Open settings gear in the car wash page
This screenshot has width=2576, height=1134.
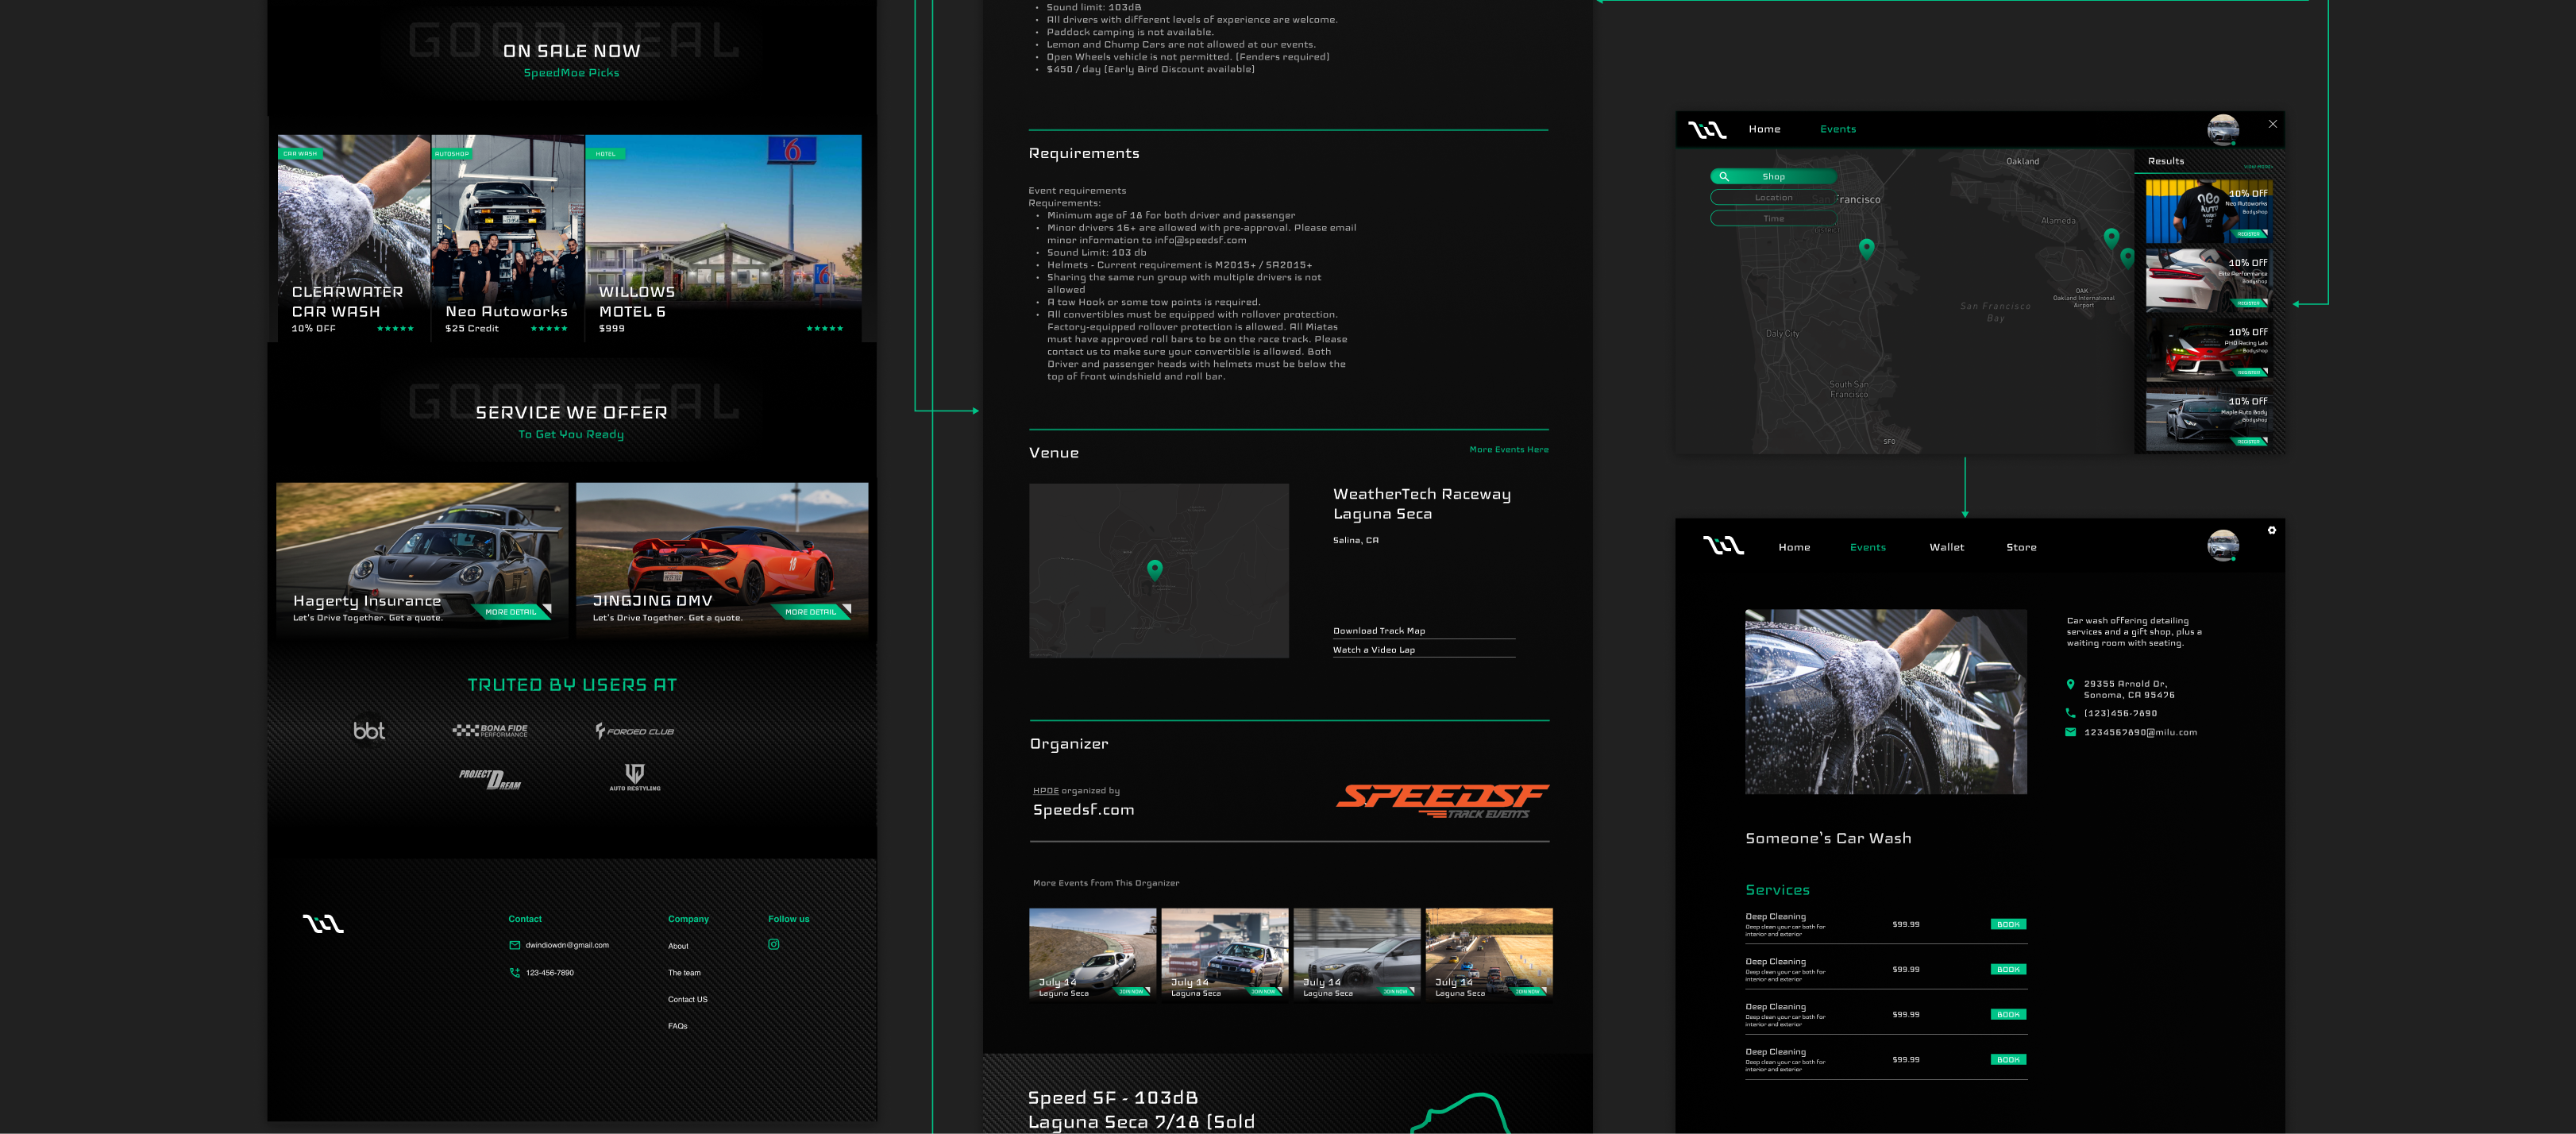point(2271,531)
